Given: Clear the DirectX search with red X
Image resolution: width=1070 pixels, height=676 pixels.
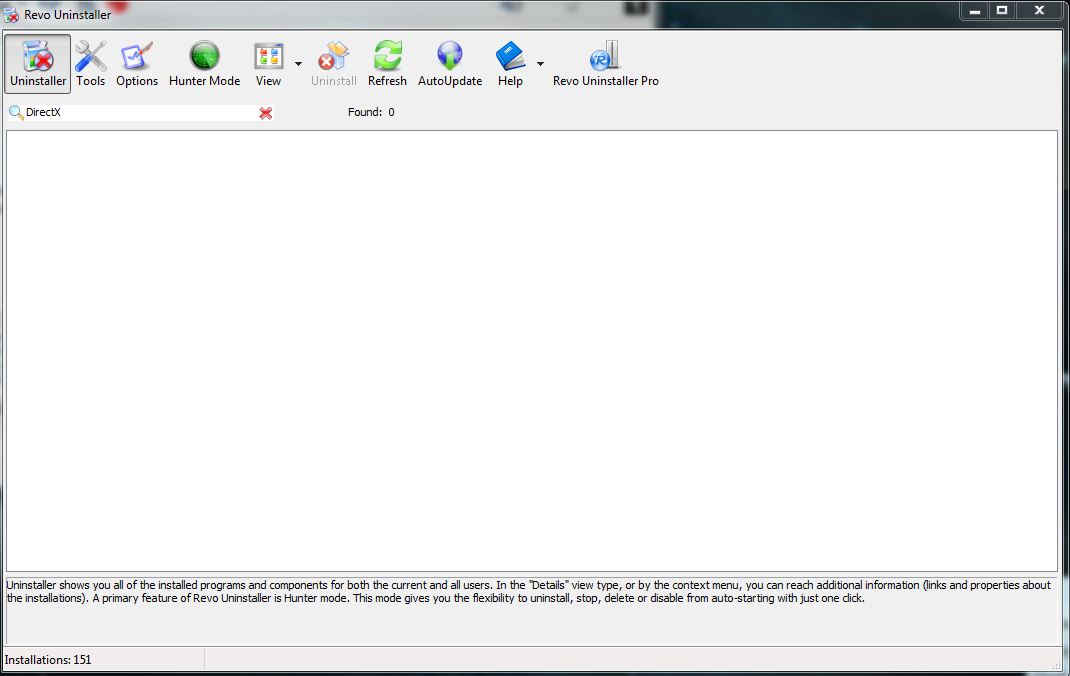Looking at the screenshot, I should coord(265,113).
